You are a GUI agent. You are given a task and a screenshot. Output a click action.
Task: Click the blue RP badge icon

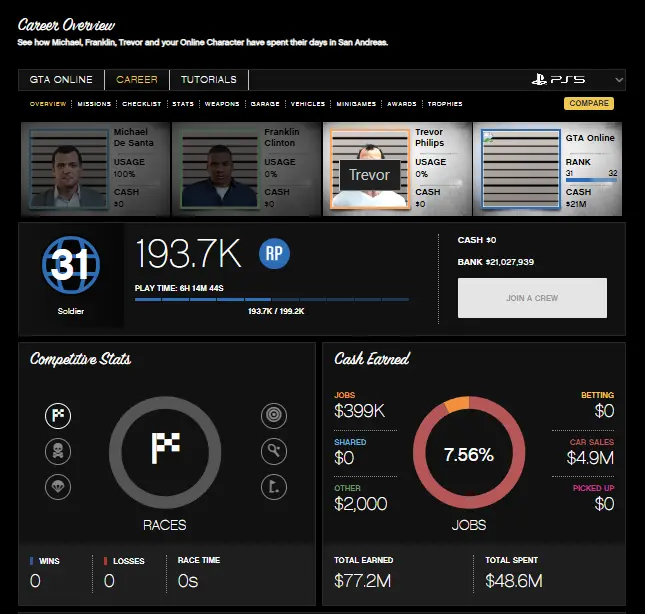pos(274,254)
